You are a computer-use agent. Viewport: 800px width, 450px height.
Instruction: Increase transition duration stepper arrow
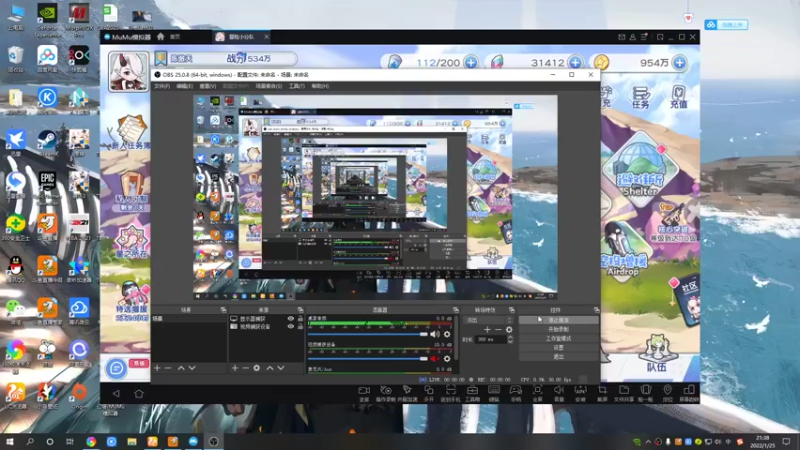pos(510,337)
